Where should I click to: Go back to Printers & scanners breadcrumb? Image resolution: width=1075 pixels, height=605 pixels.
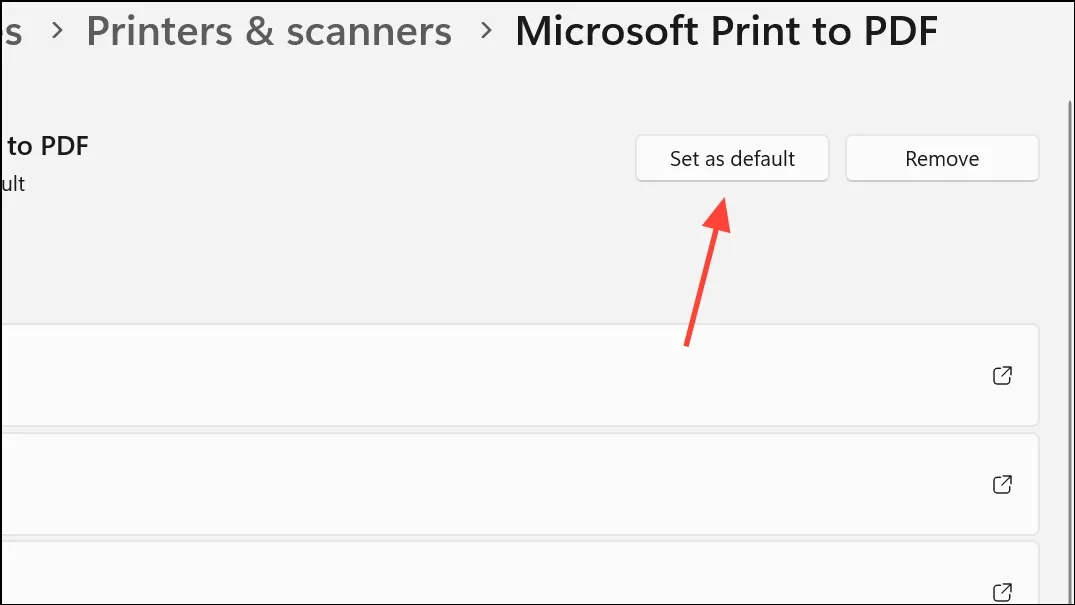[269, 32]
